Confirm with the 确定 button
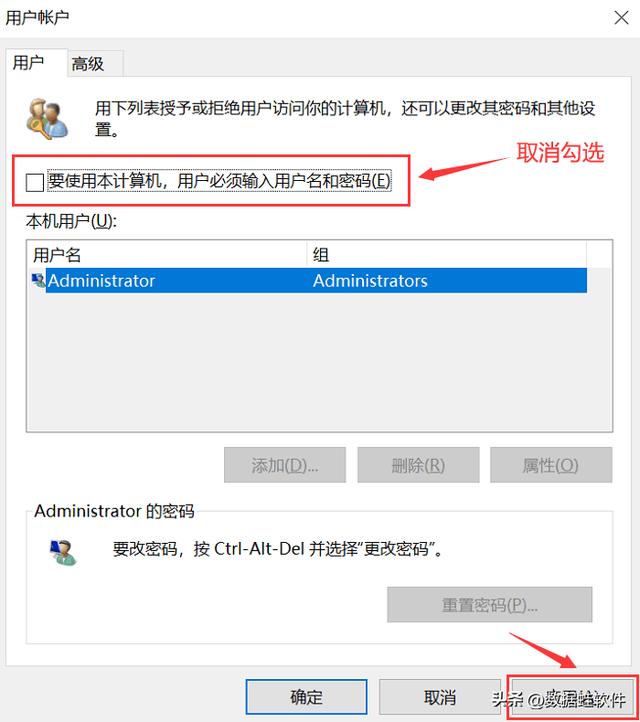 tap(307, 697)
